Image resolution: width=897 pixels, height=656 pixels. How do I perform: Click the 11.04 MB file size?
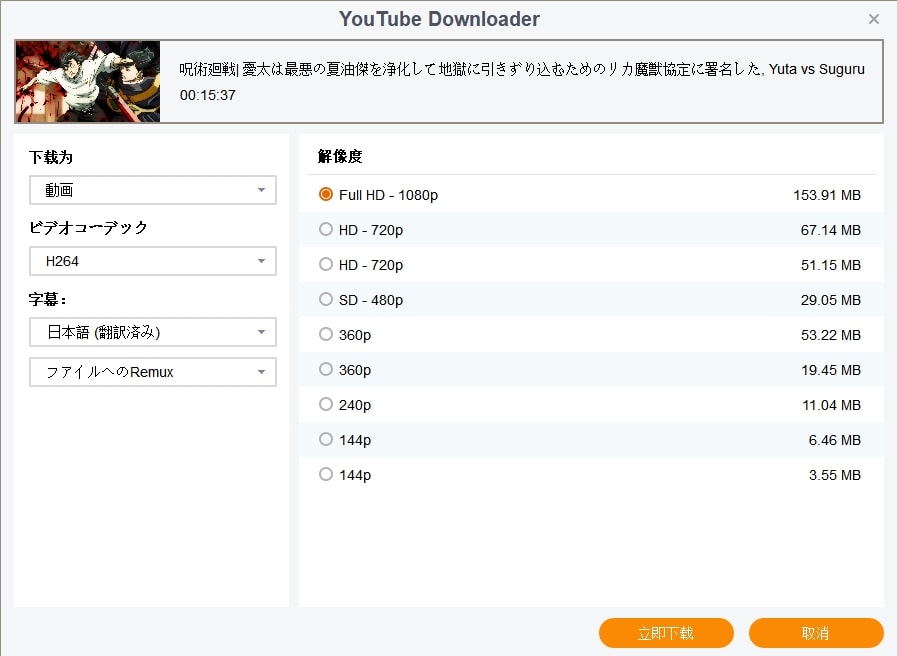tap(831, 405)
